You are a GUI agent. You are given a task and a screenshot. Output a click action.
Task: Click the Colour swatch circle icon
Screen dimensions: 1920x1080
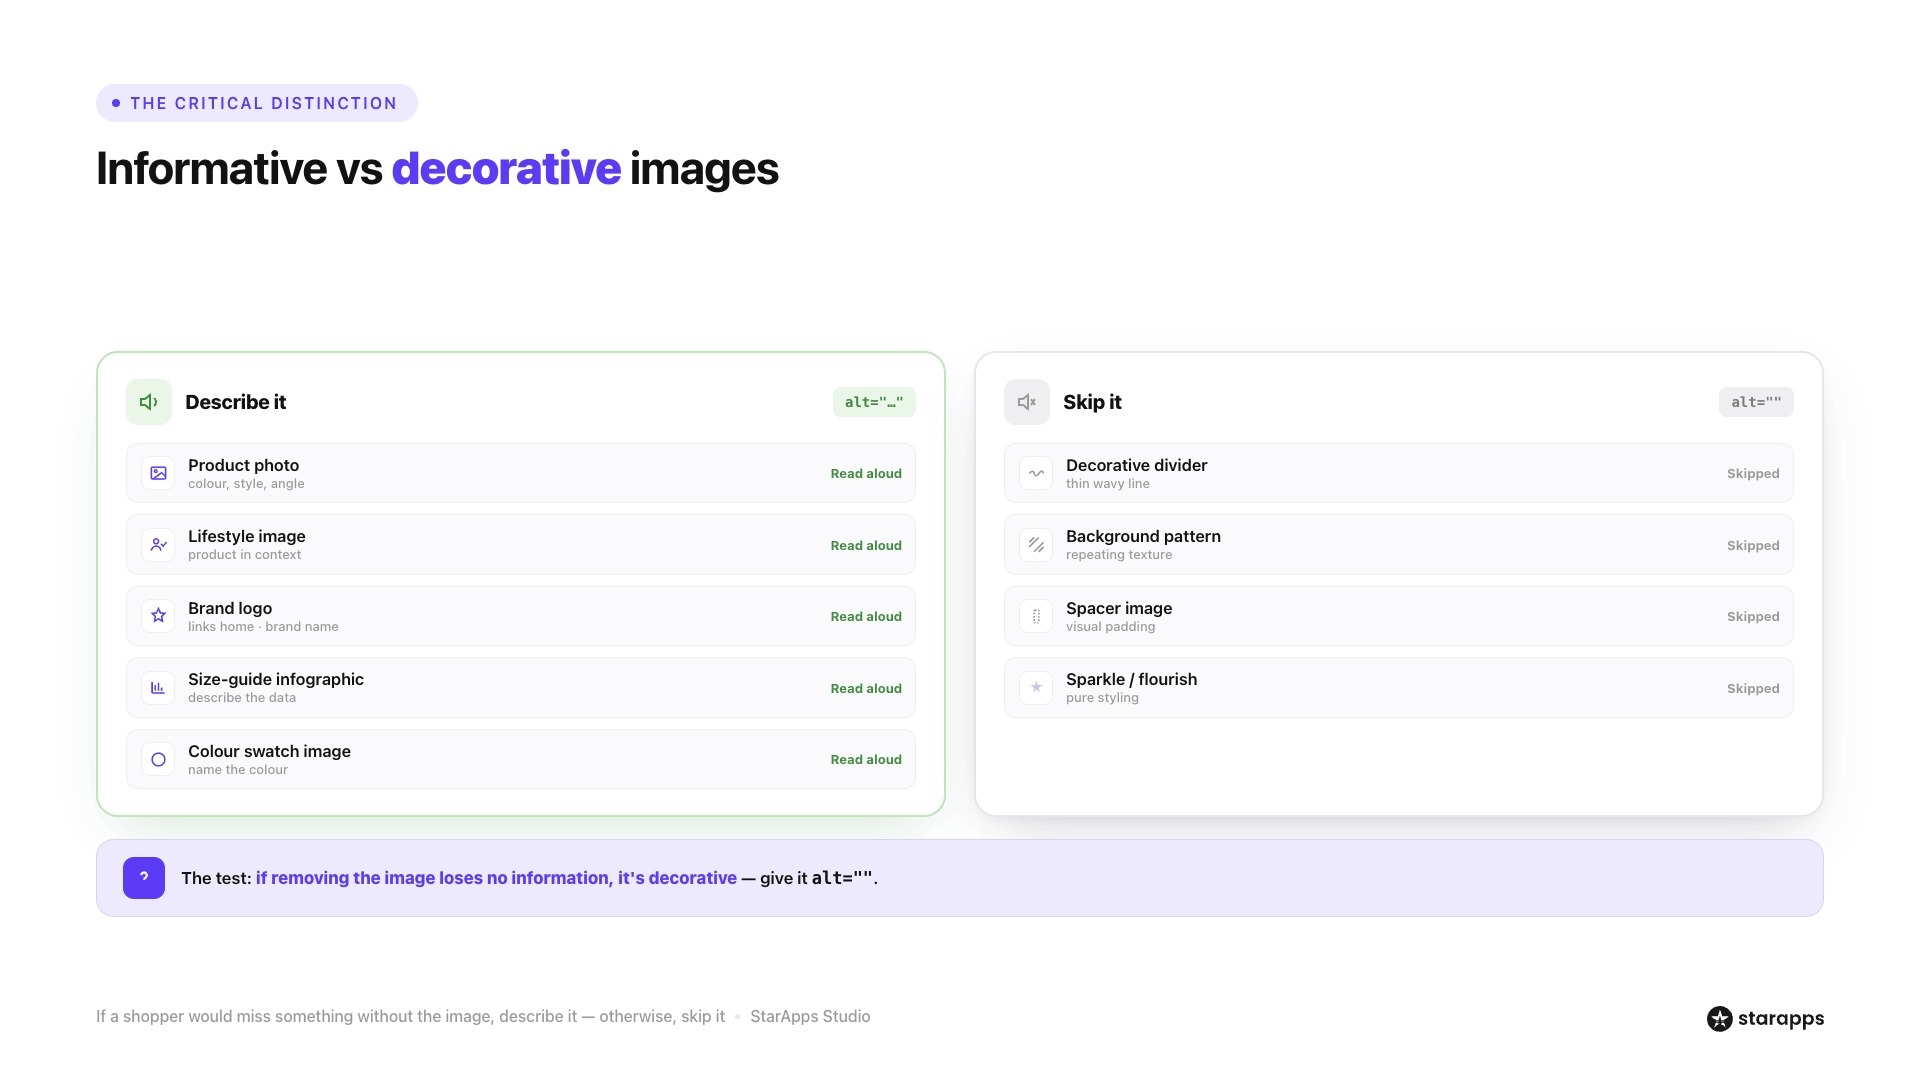pyautogui.click(x=158, y=760)
